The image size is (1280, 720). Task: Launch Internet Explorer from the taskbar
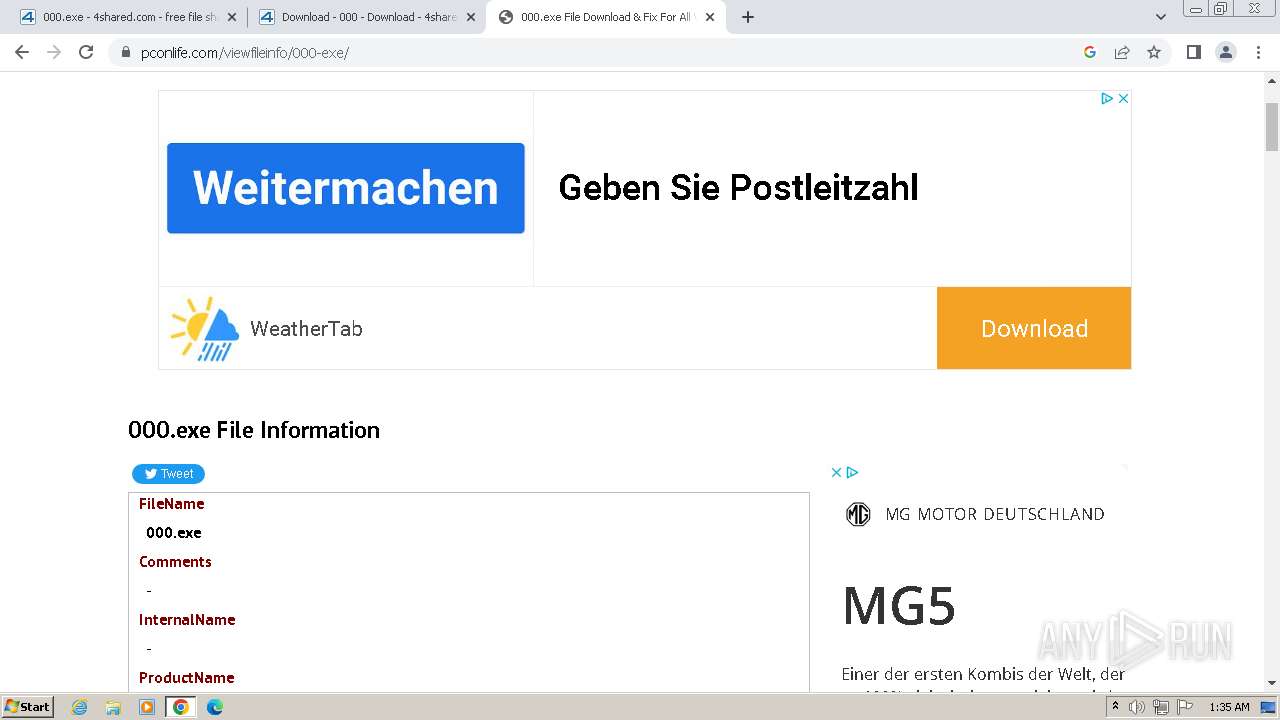click(80, 707)
